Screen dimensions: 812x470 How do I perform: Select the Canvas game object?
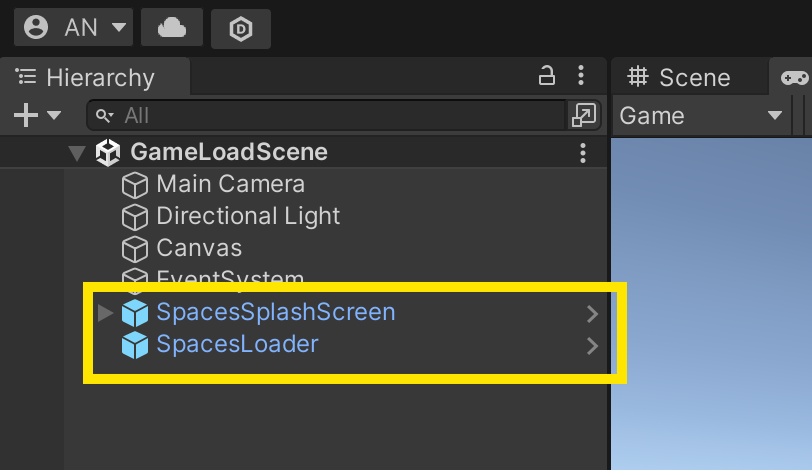click(198, 247)
